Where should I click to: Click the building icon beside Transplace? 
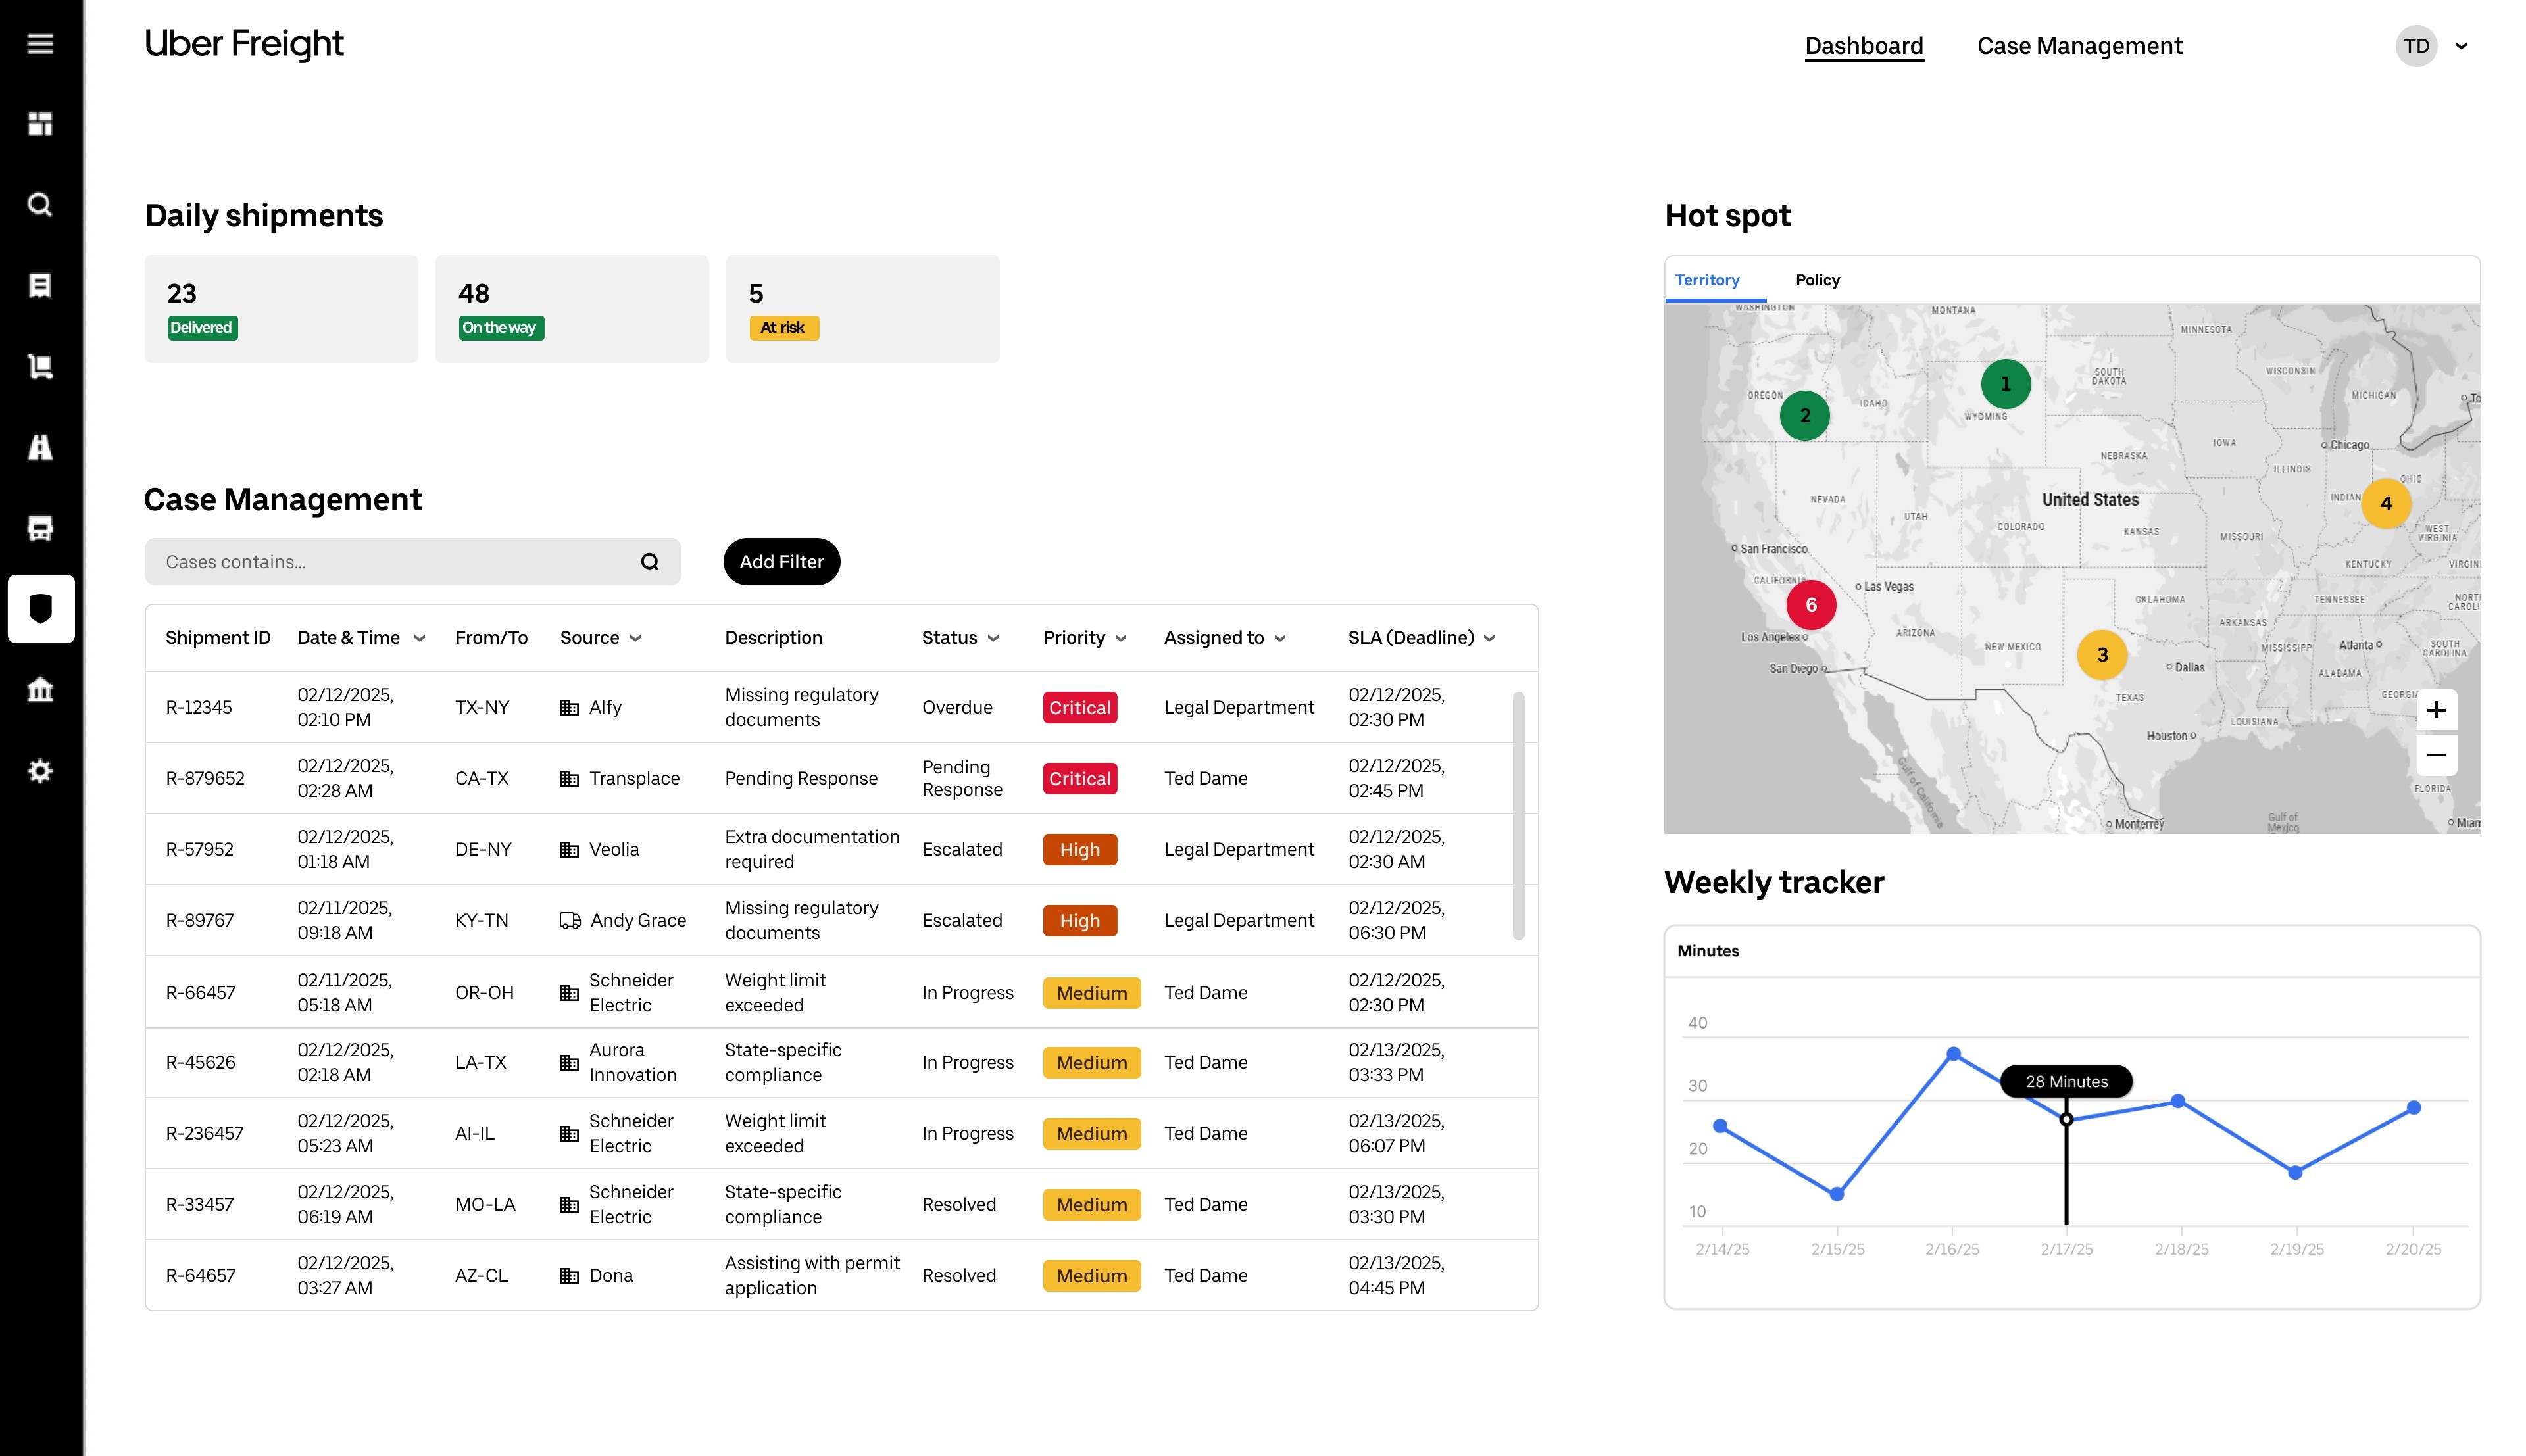point(569,778)
